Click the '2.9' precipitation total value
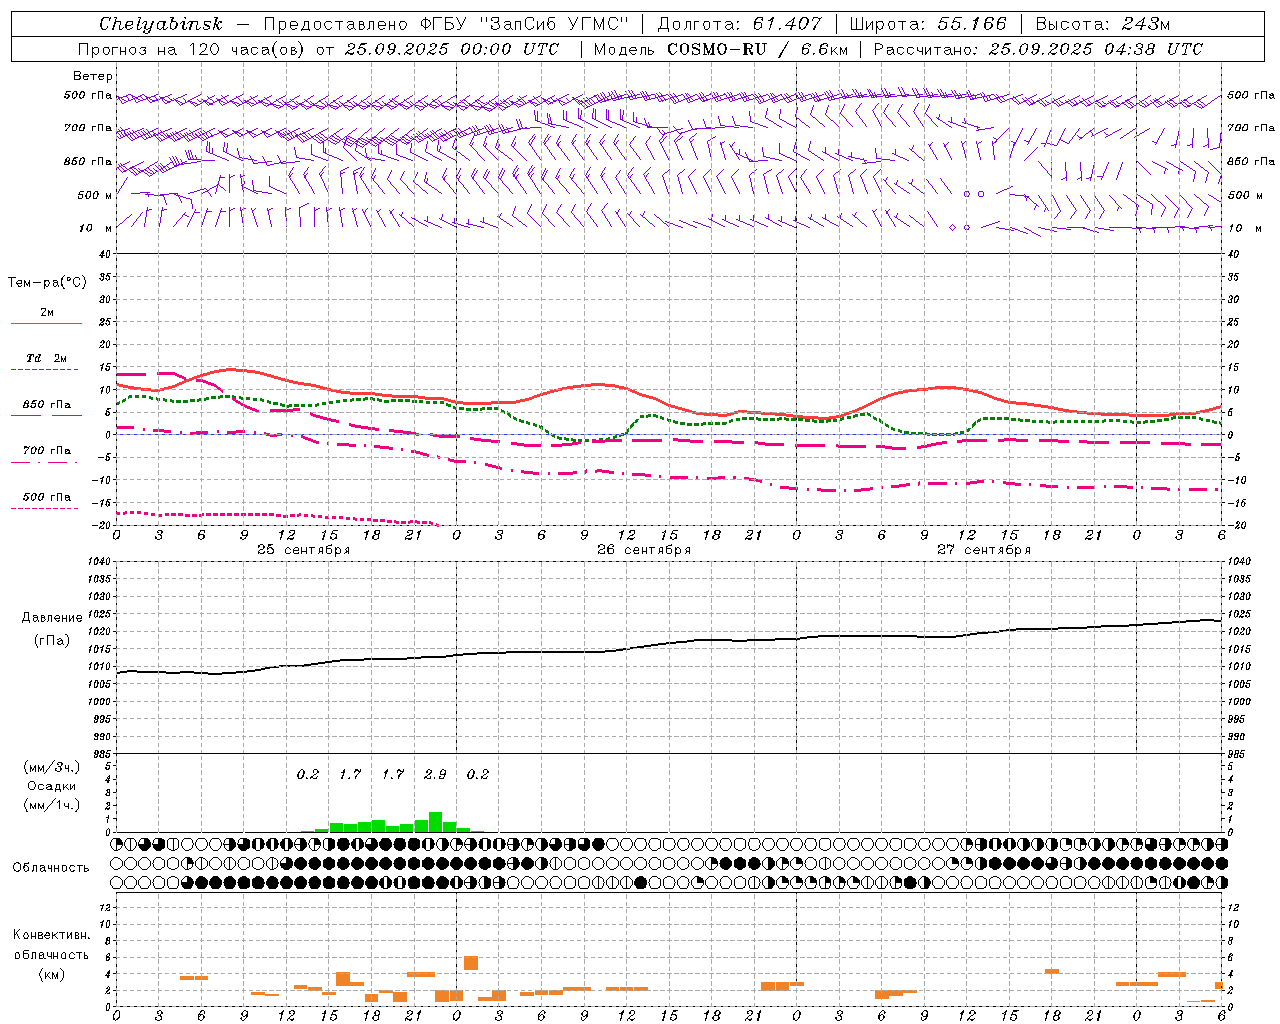Image resolution: width=1280 pixels, height=1024 pixels. tap(435, 774)
